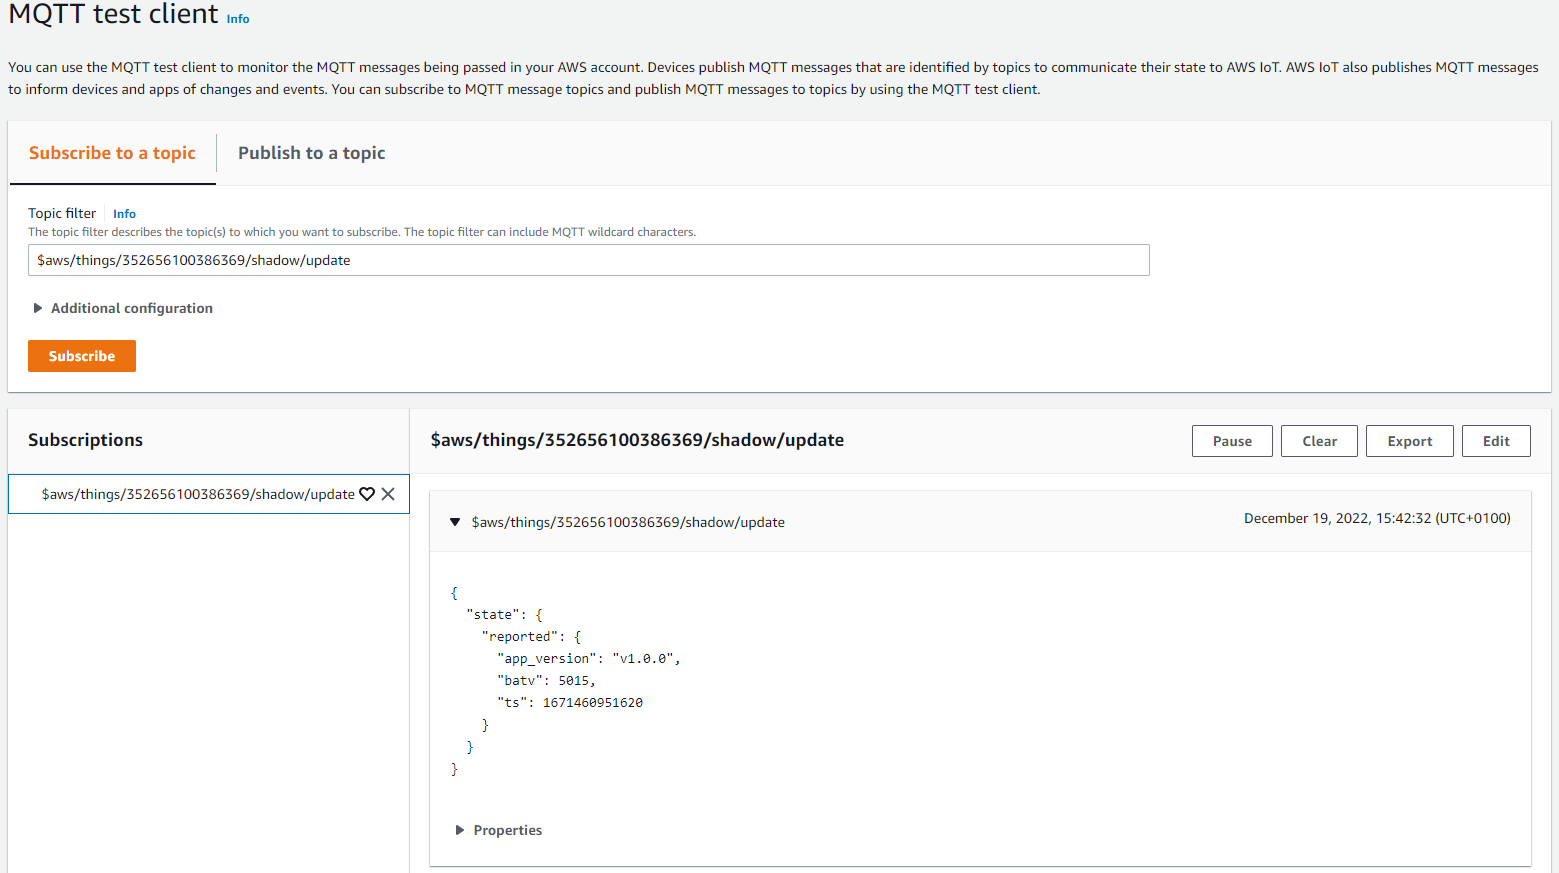Image resolution: width=1559 pixels, height=873 pixels.
Task: Click the "state" key in payload
Action: pos(493,615)
